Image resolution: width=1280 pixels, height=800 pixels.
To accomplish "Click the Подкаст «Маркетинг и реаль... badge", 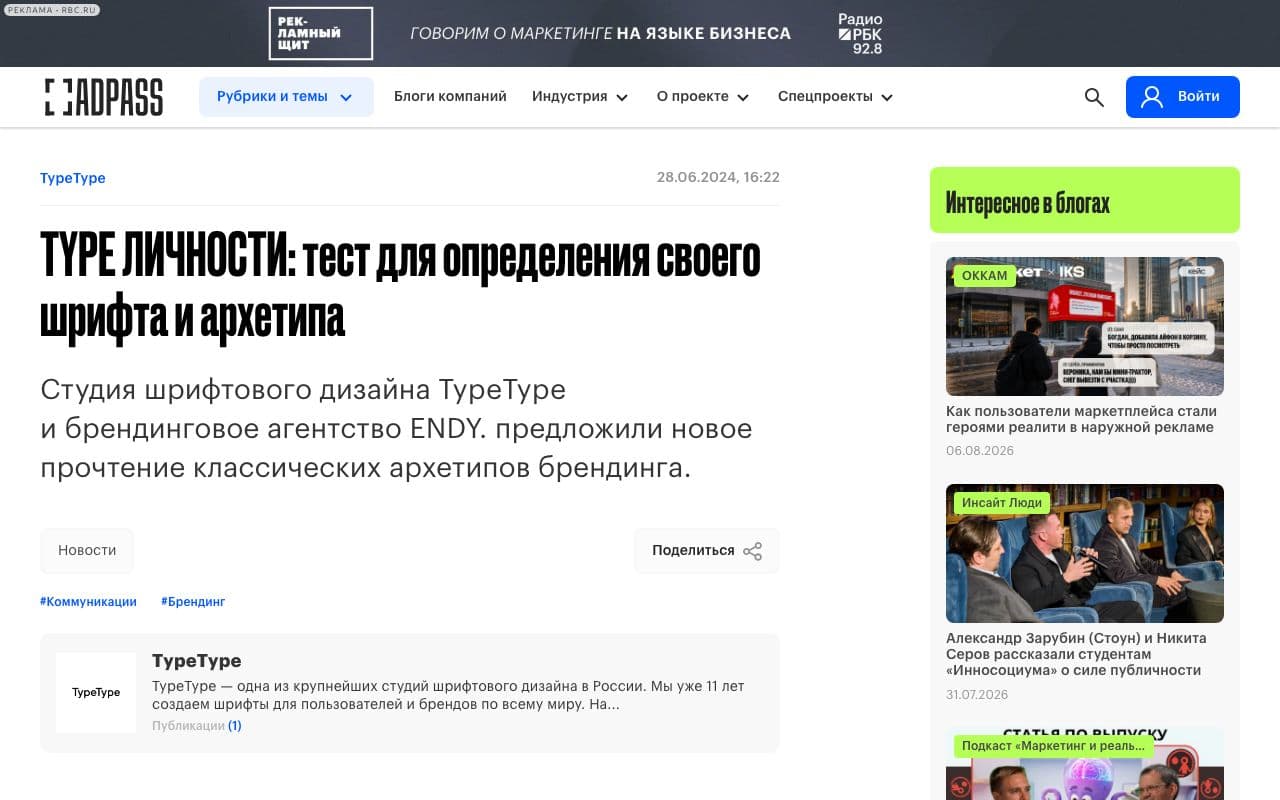I will coord(1054,746).
